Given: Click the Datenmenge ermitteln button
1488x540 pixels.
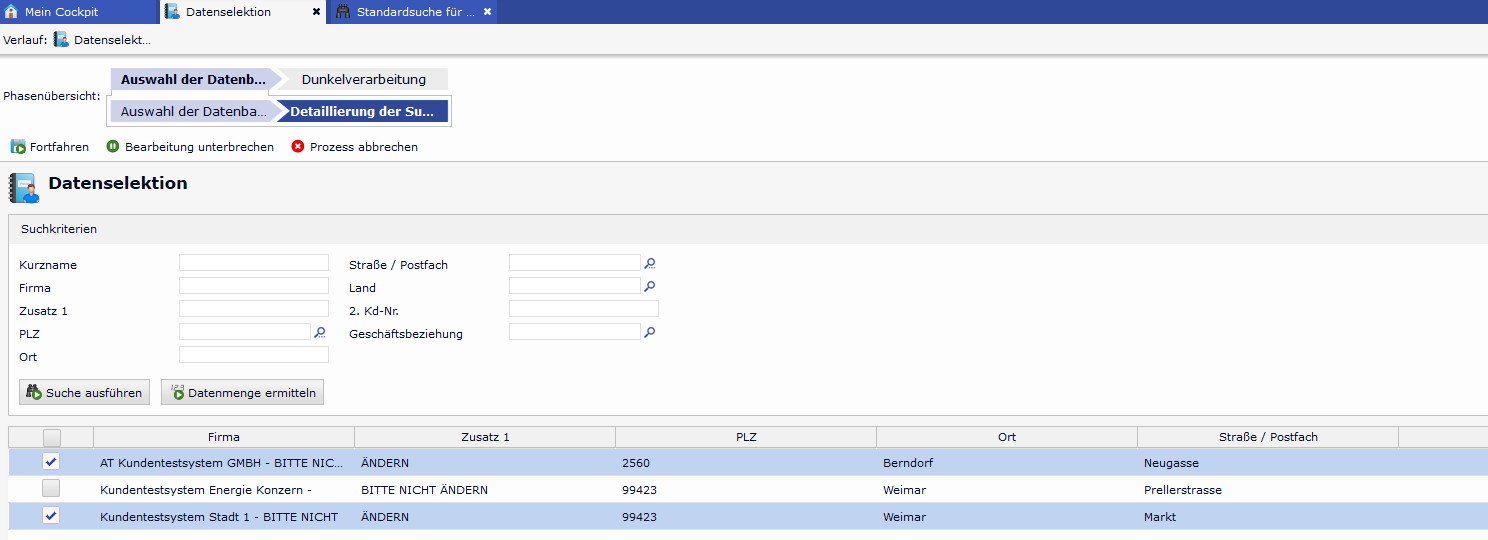Looking at the screenshot, I should click(x=242, y=392).
